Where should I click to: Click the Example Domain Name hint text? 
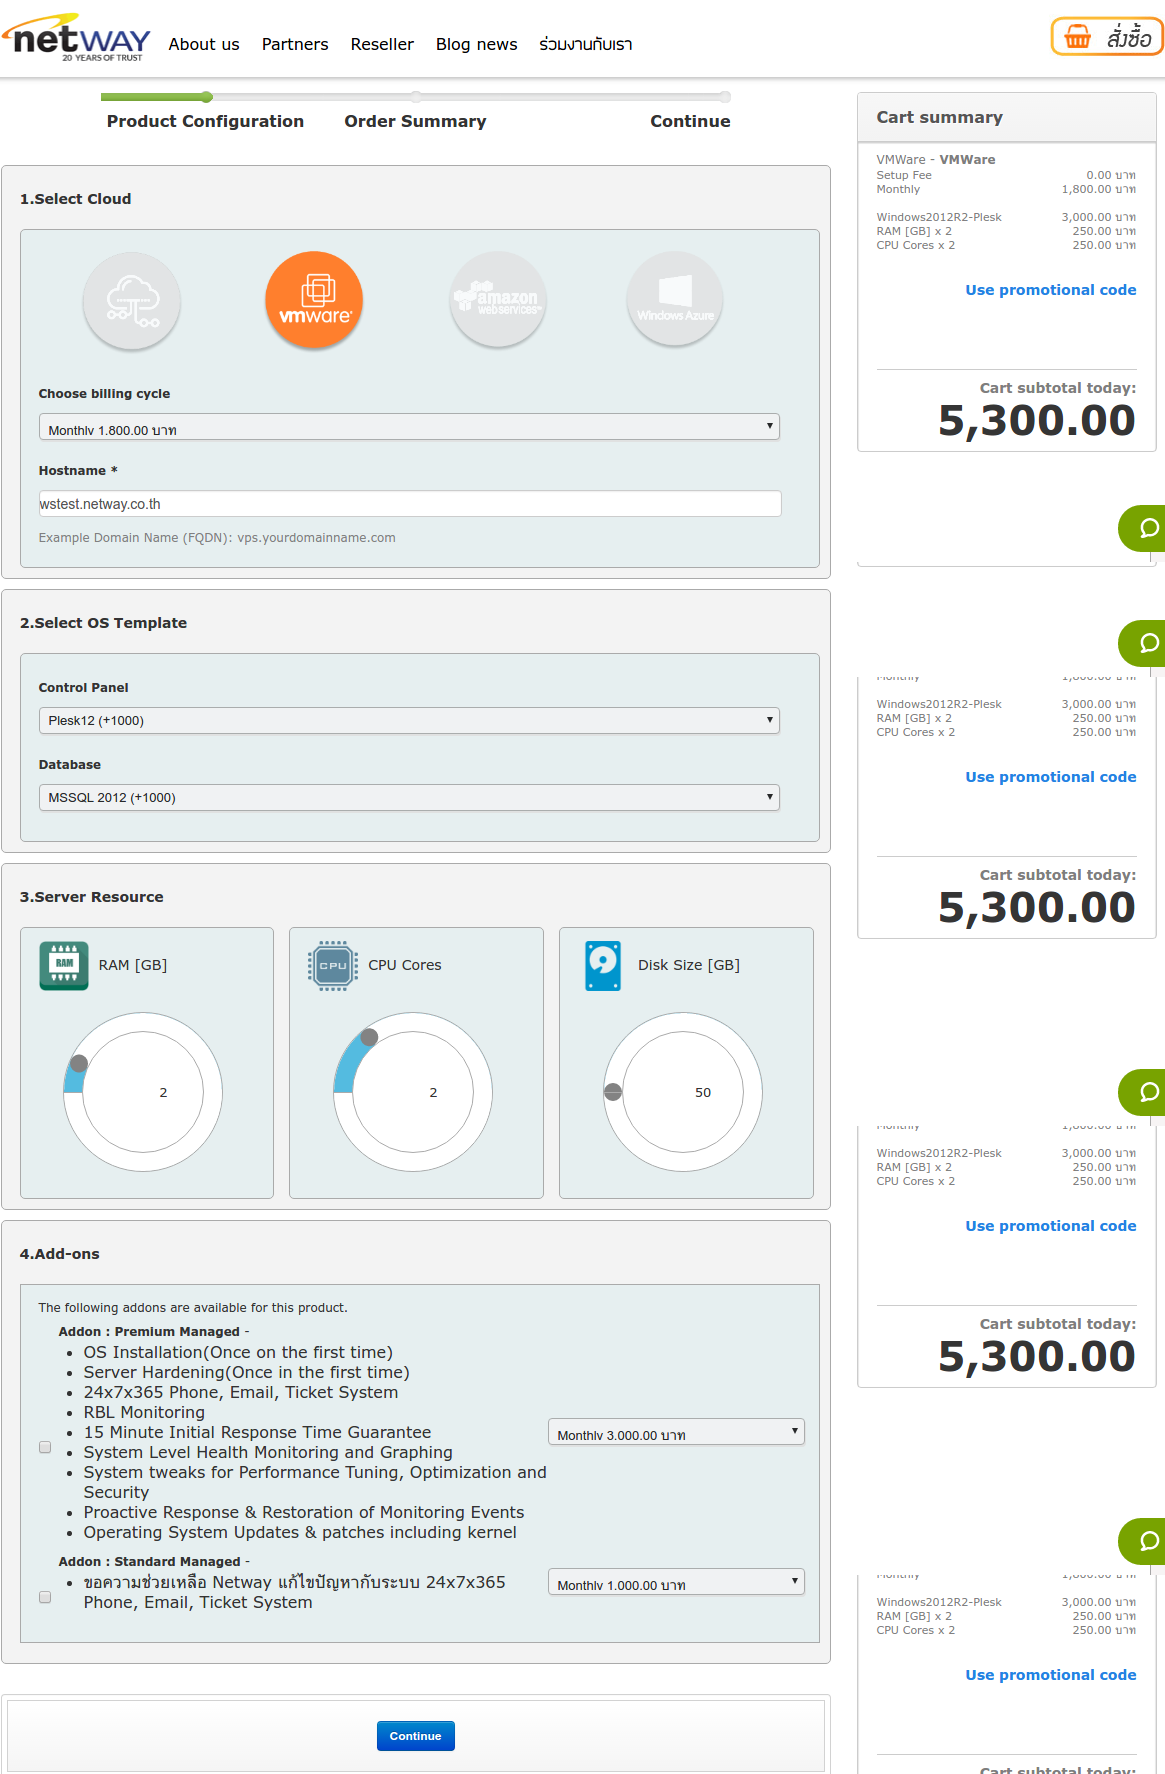[217, 538]
